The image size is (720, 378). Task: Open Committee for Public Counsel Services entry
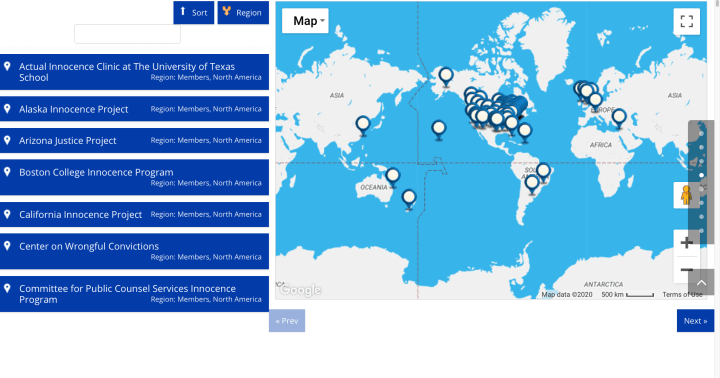click(134, 294)
